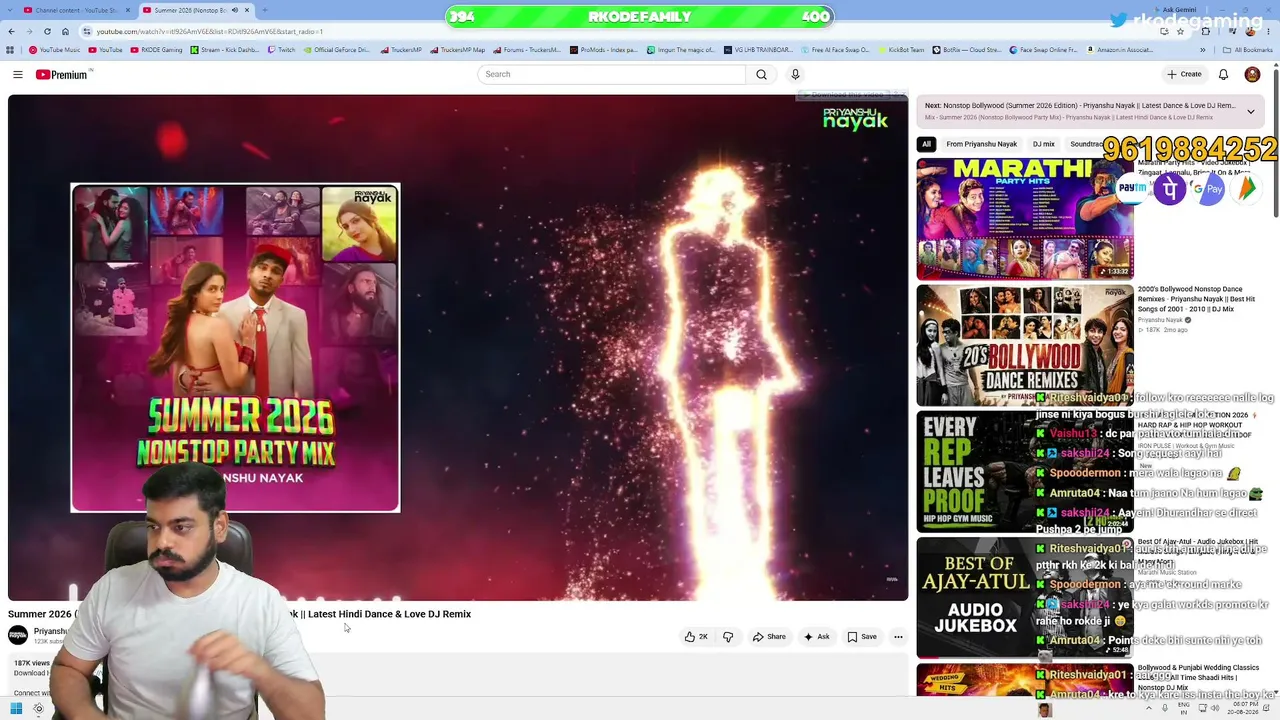This screenshot has height=720, width=1280.
Task: Open the Twitch bookmark
Action: 281,50
